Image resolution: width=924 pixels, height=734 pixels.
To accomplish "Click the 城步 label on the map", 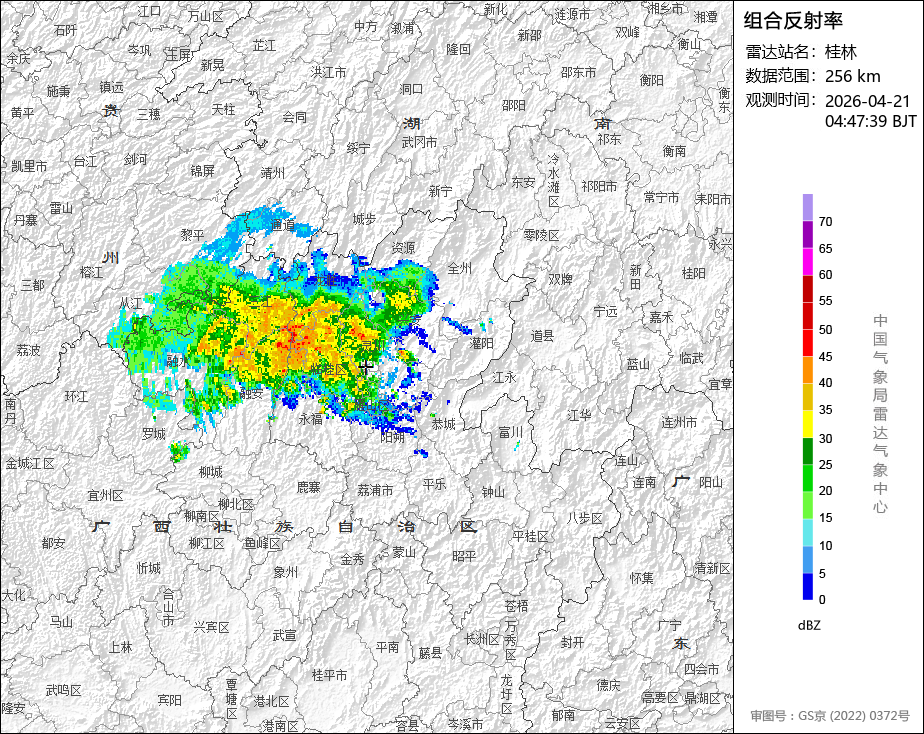I will click(364, 219).
